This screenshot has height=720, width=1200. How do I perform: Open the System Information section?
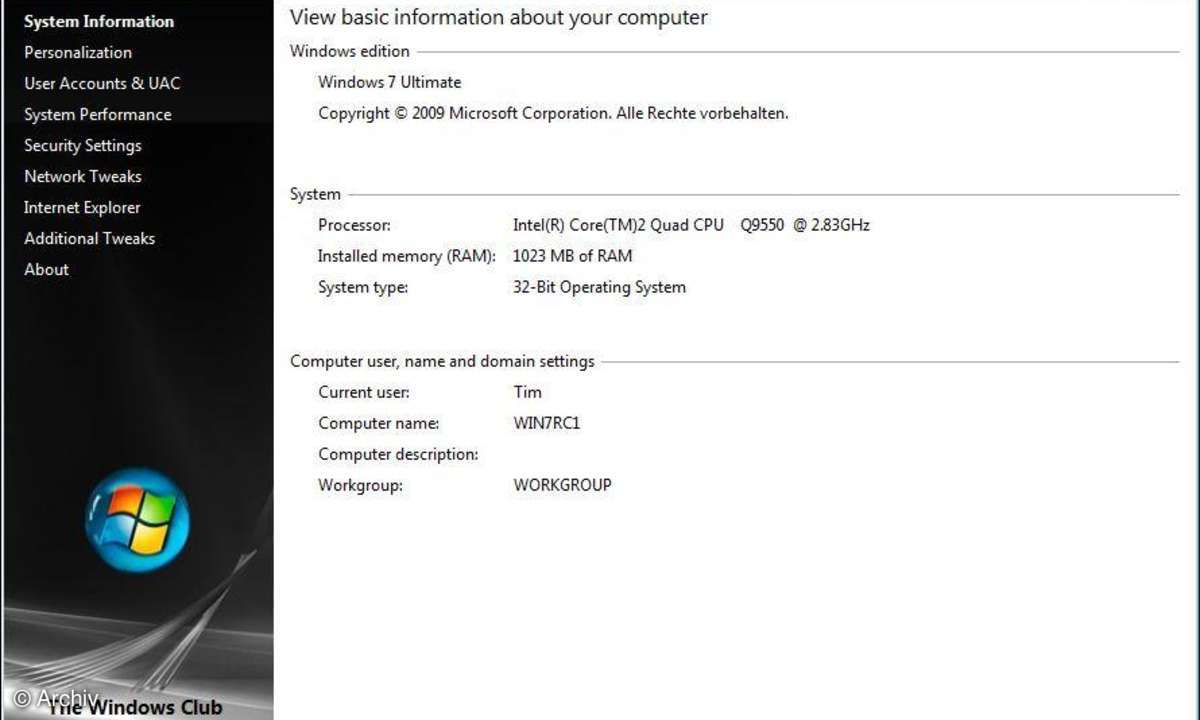[99, 21]
